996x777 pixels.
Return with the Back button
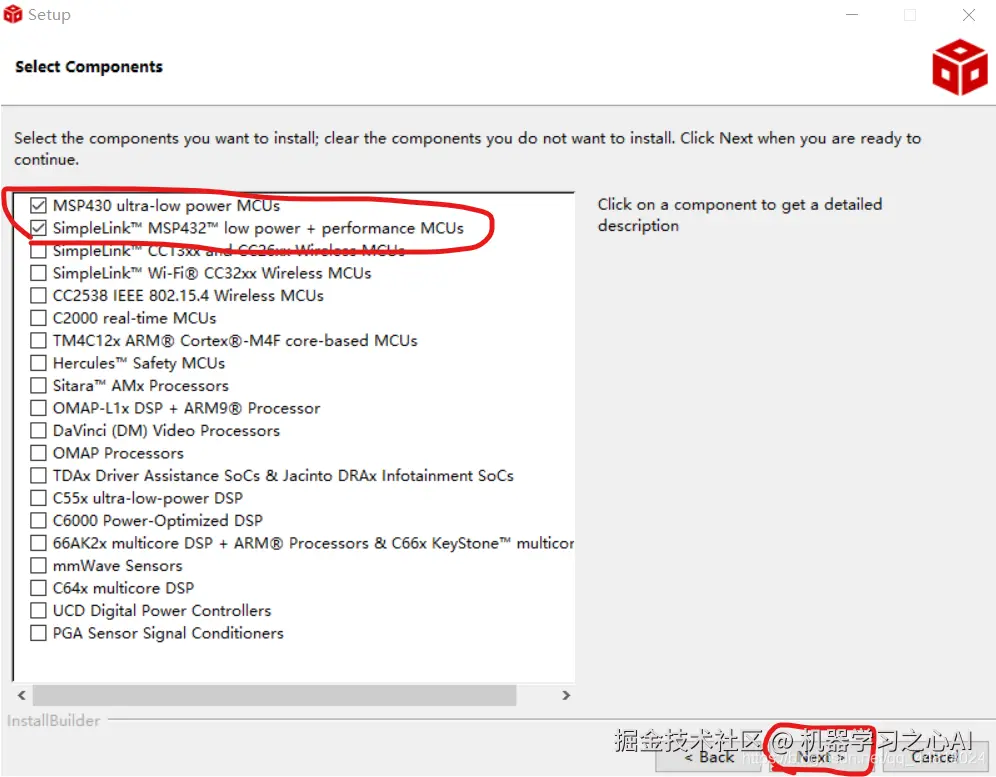(x=709, y=757)
